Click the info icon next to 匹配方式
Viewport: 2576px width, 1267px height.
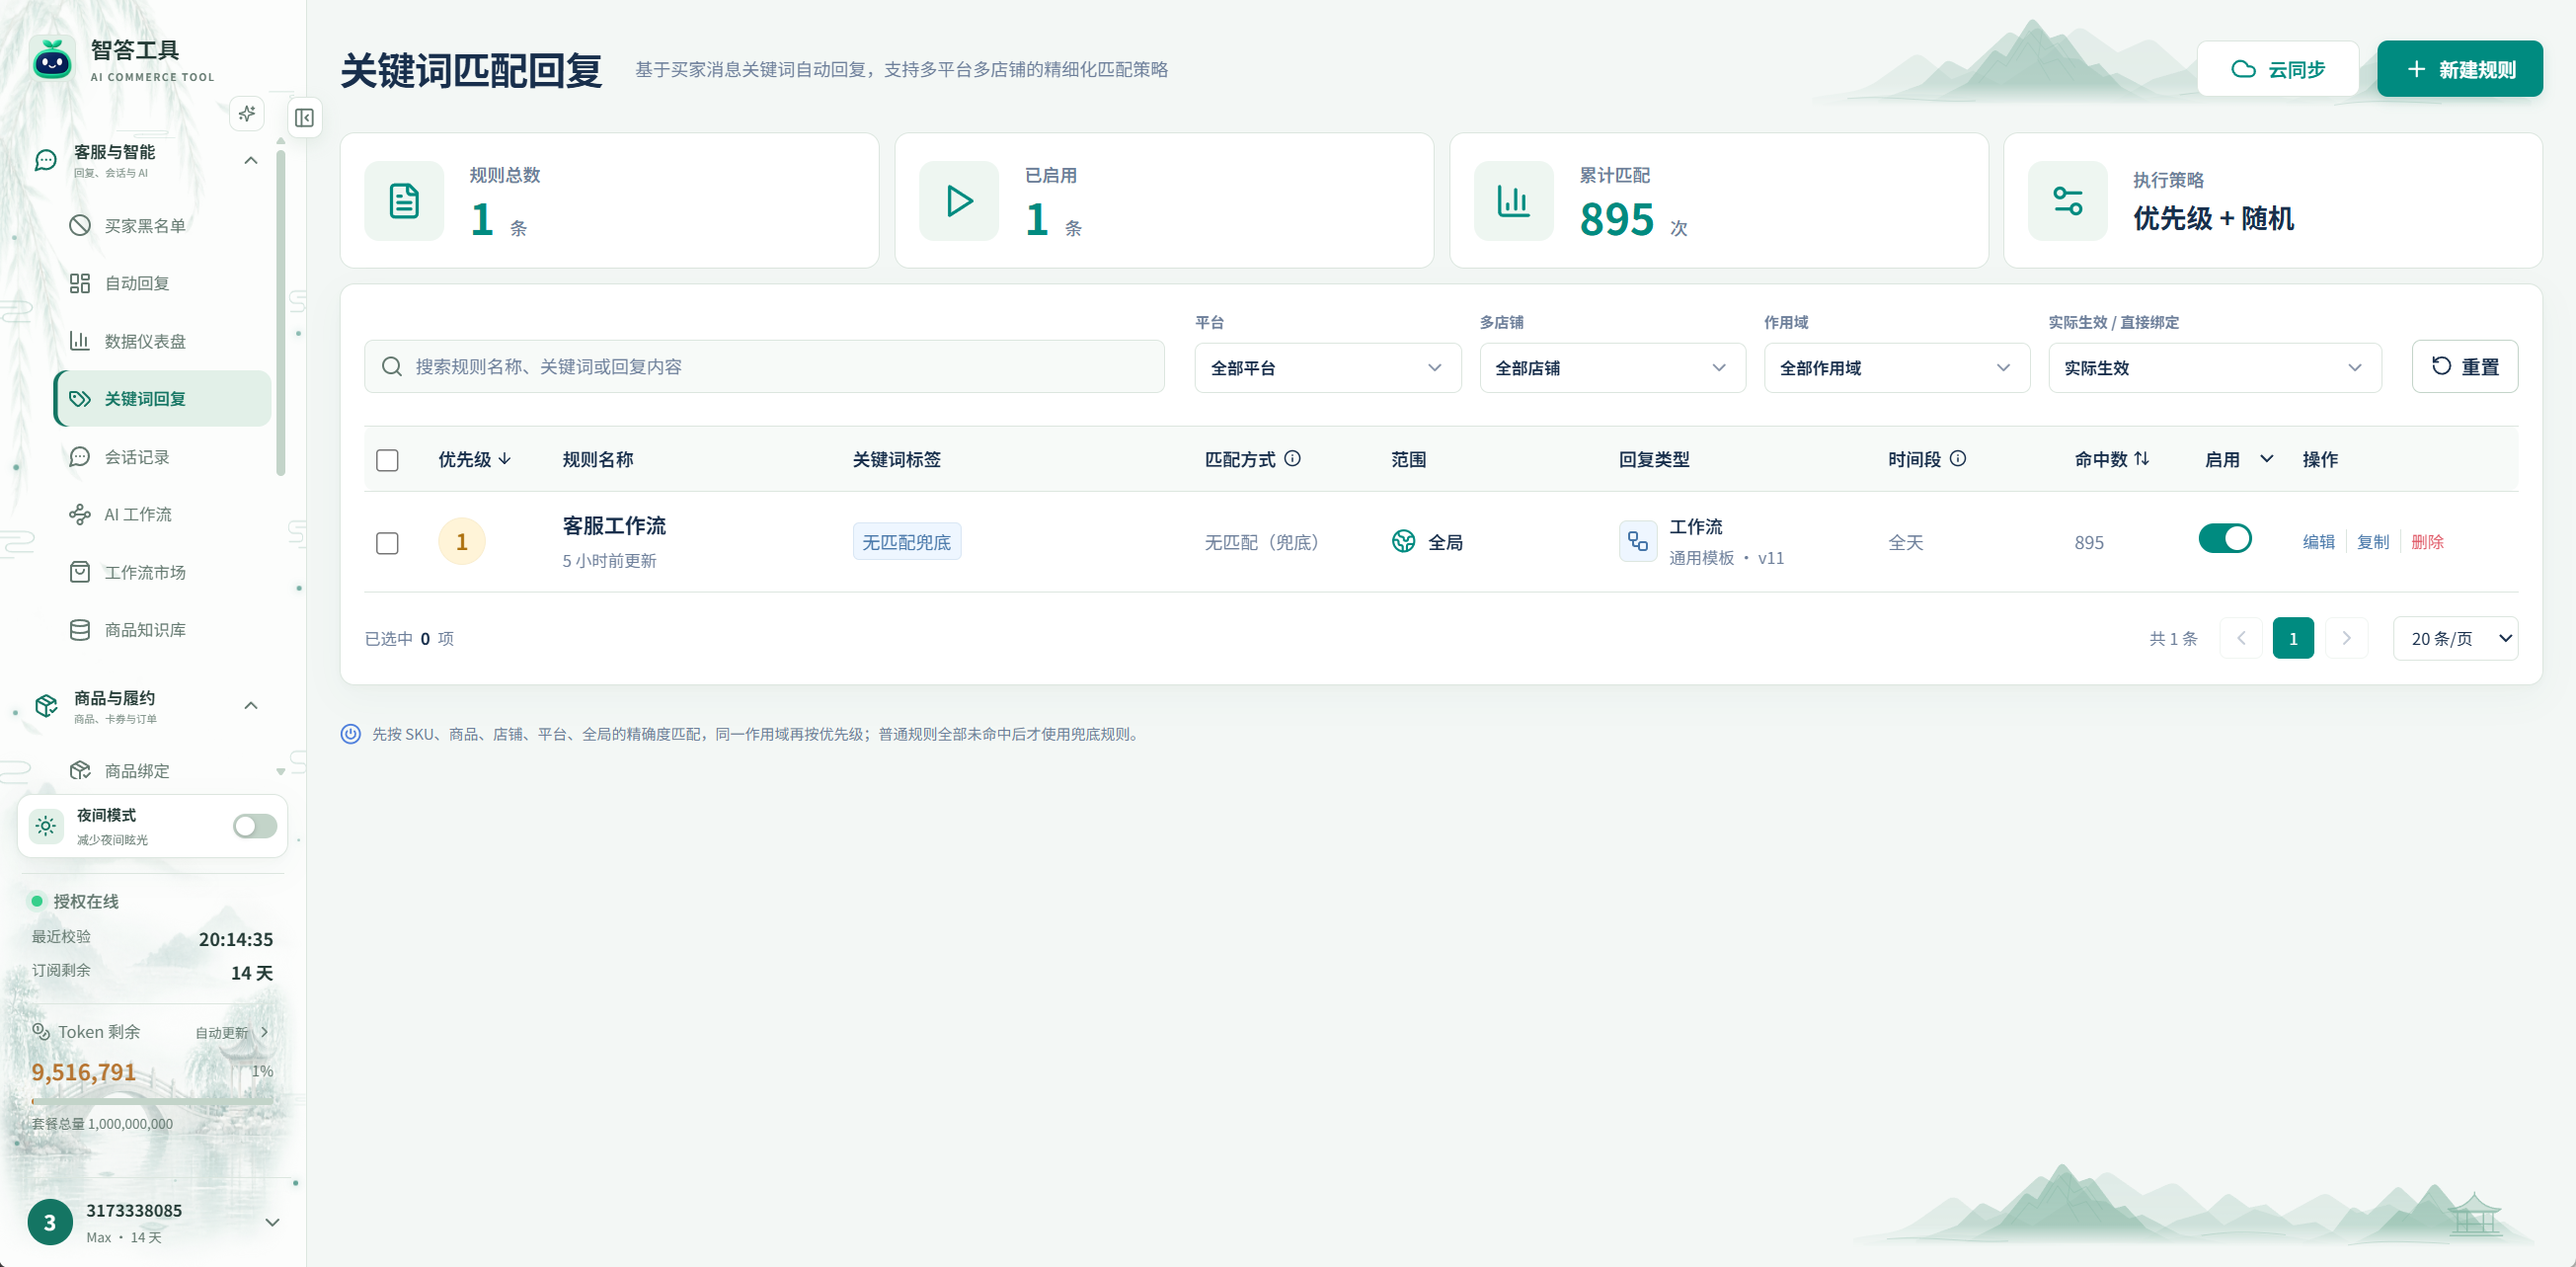[1292, 459]
